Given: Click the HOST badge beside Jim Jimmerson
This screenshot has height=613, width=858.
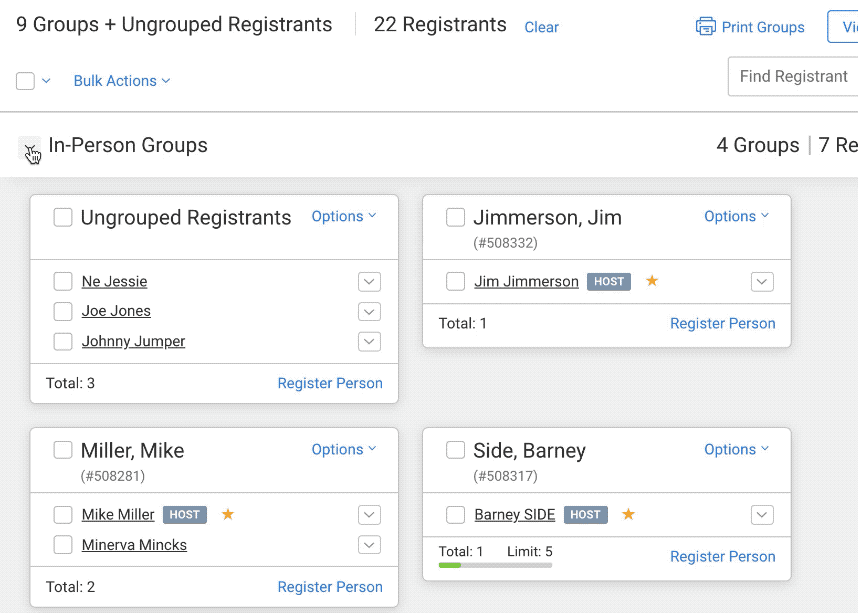Looking at the screenshot, I should [x=609, y=282].
